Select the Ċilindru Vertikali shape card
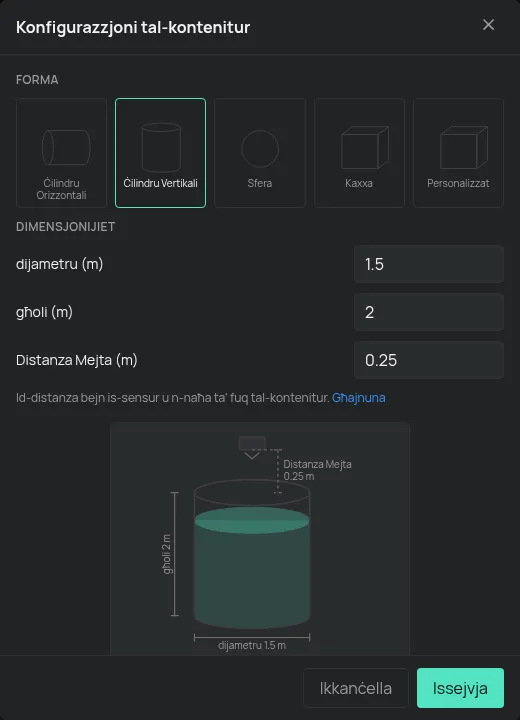The height and width of the screenshot is (720, 520). (160, 153)
